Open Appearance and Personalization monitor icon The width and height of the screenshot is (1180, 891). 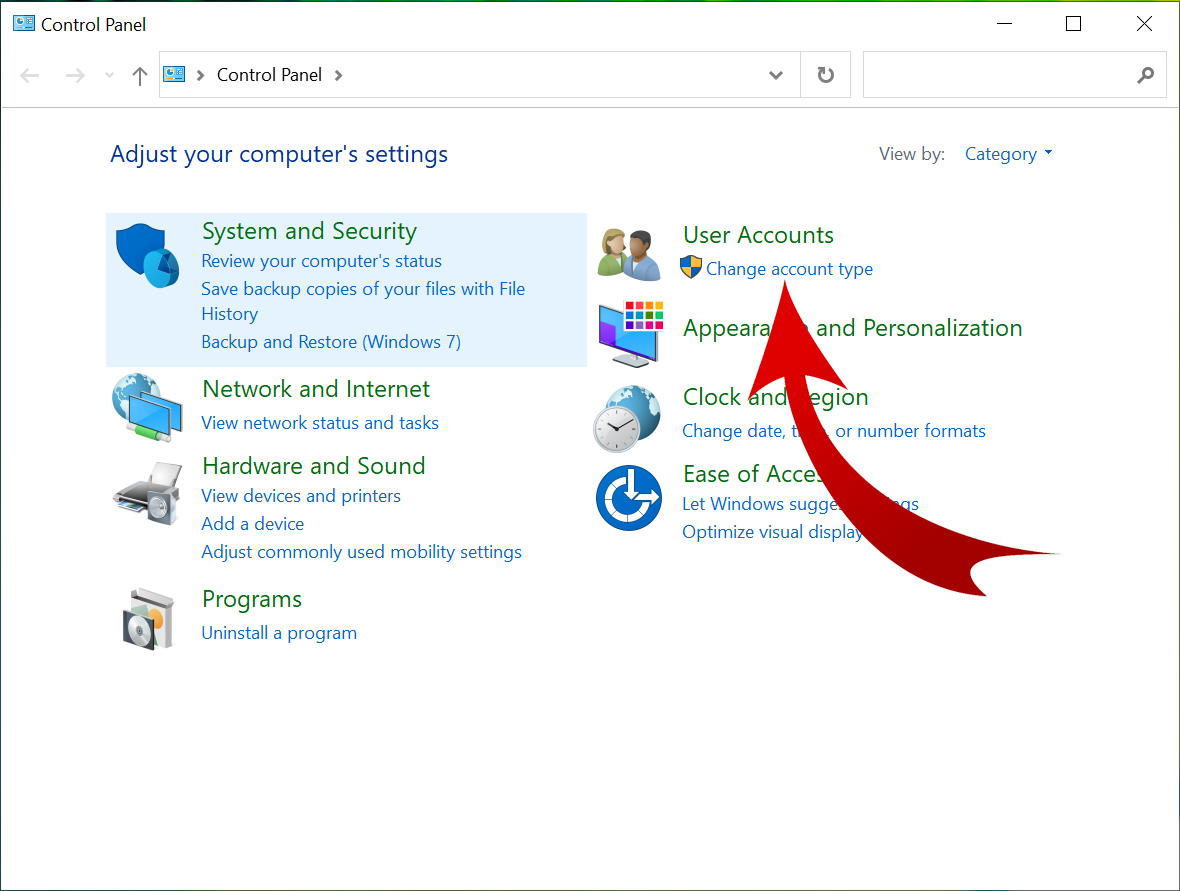pyautogui.click(x=631, y=333)
